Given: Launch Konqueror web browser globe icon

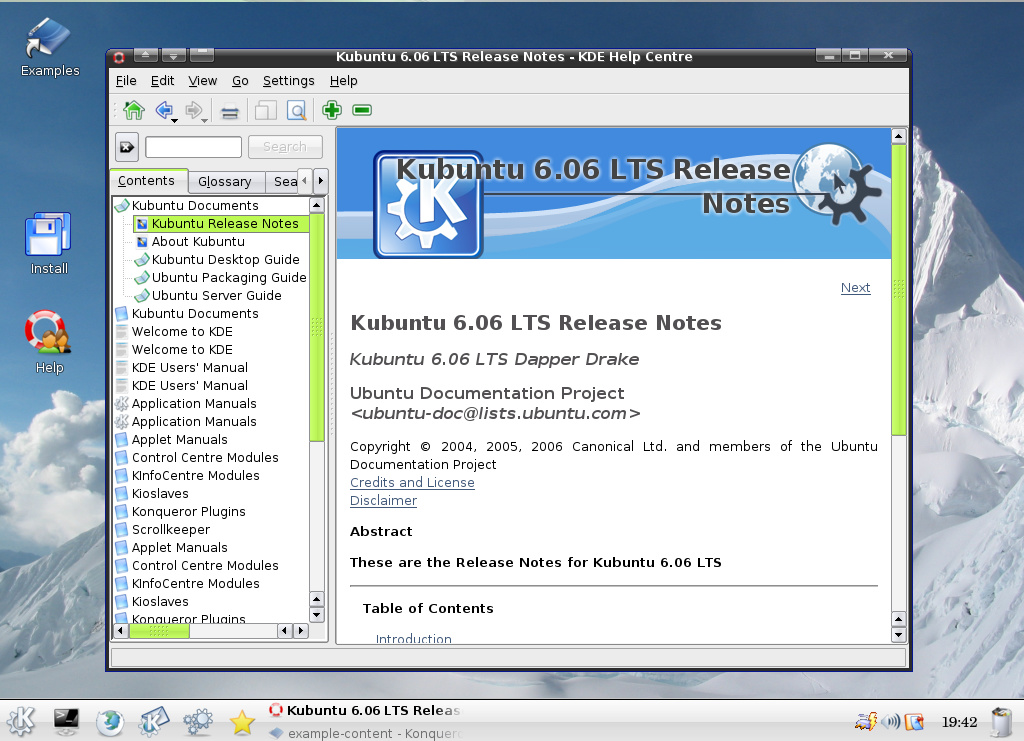Looking at the screenshot, I should click(x=110, y=721).
